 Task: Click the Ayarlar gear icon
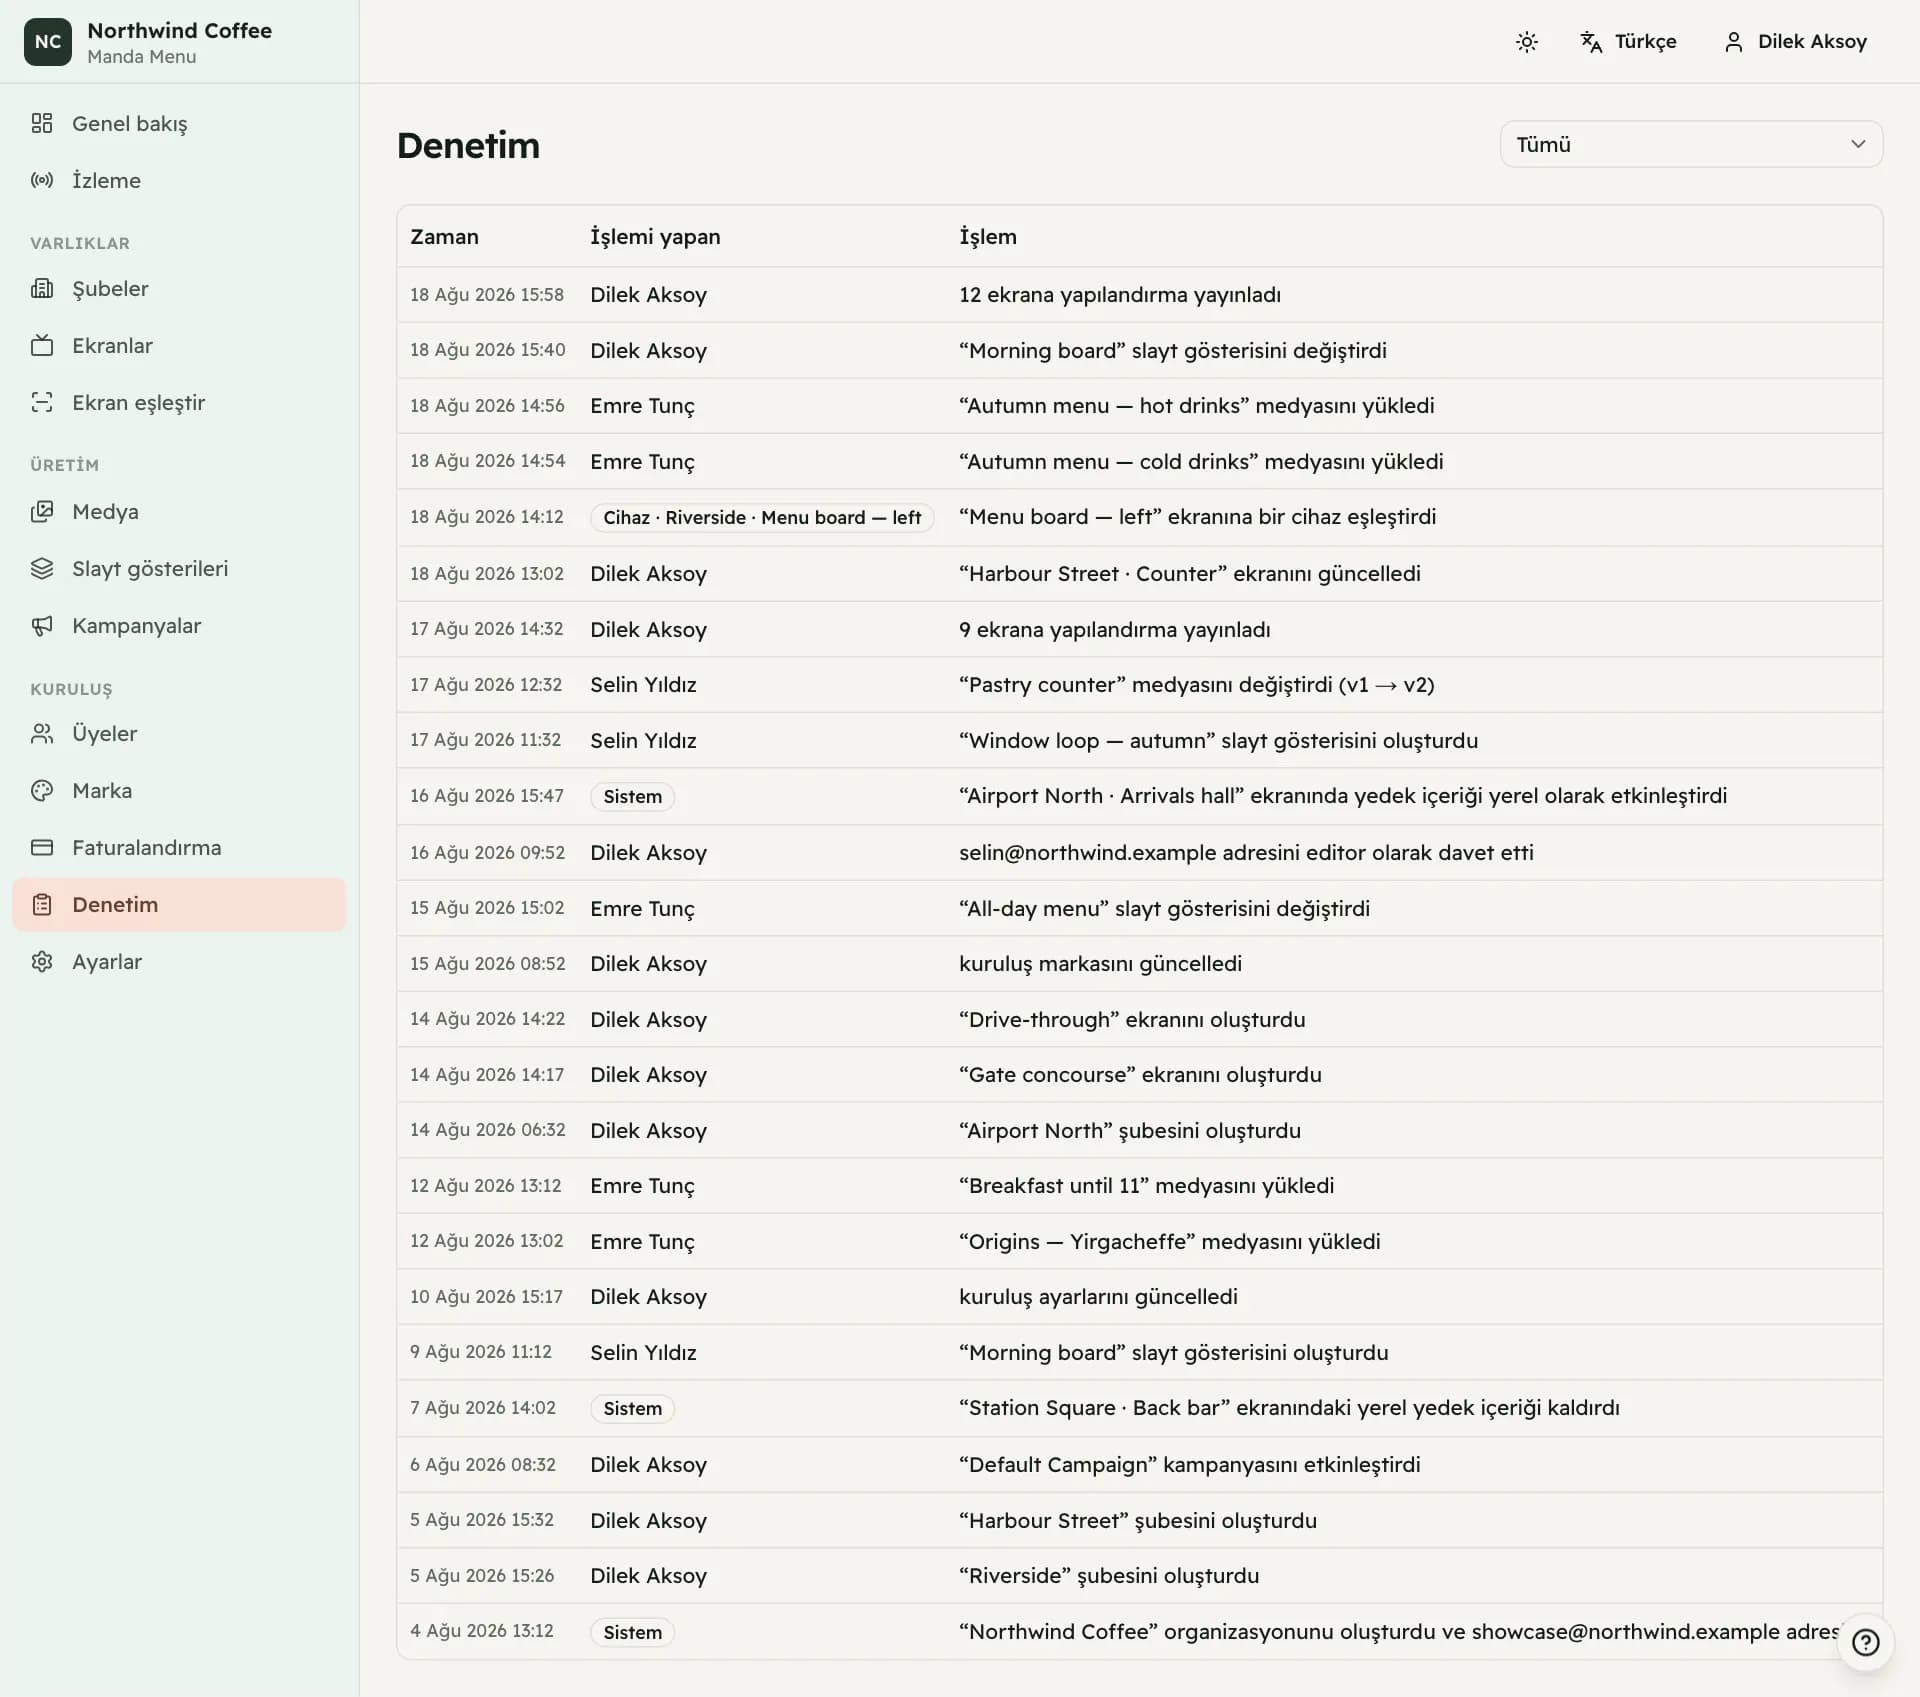click(42, 961)
